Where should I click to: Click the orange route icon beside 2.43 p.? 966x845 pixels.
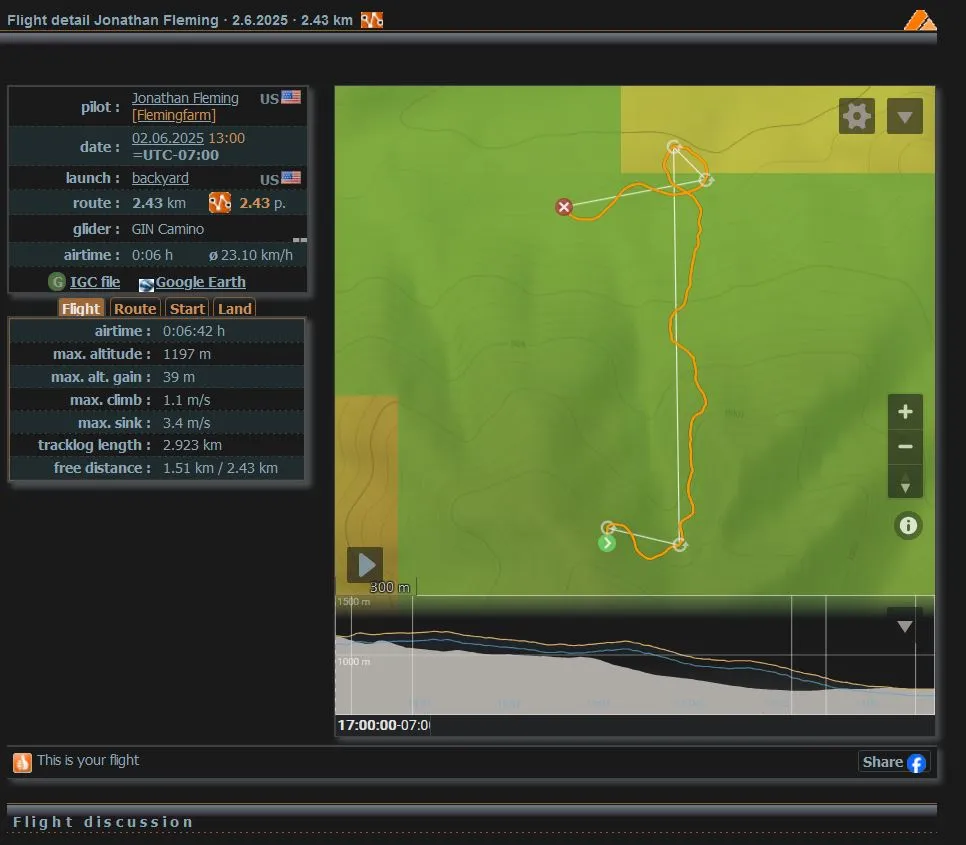tap(220, 203)
